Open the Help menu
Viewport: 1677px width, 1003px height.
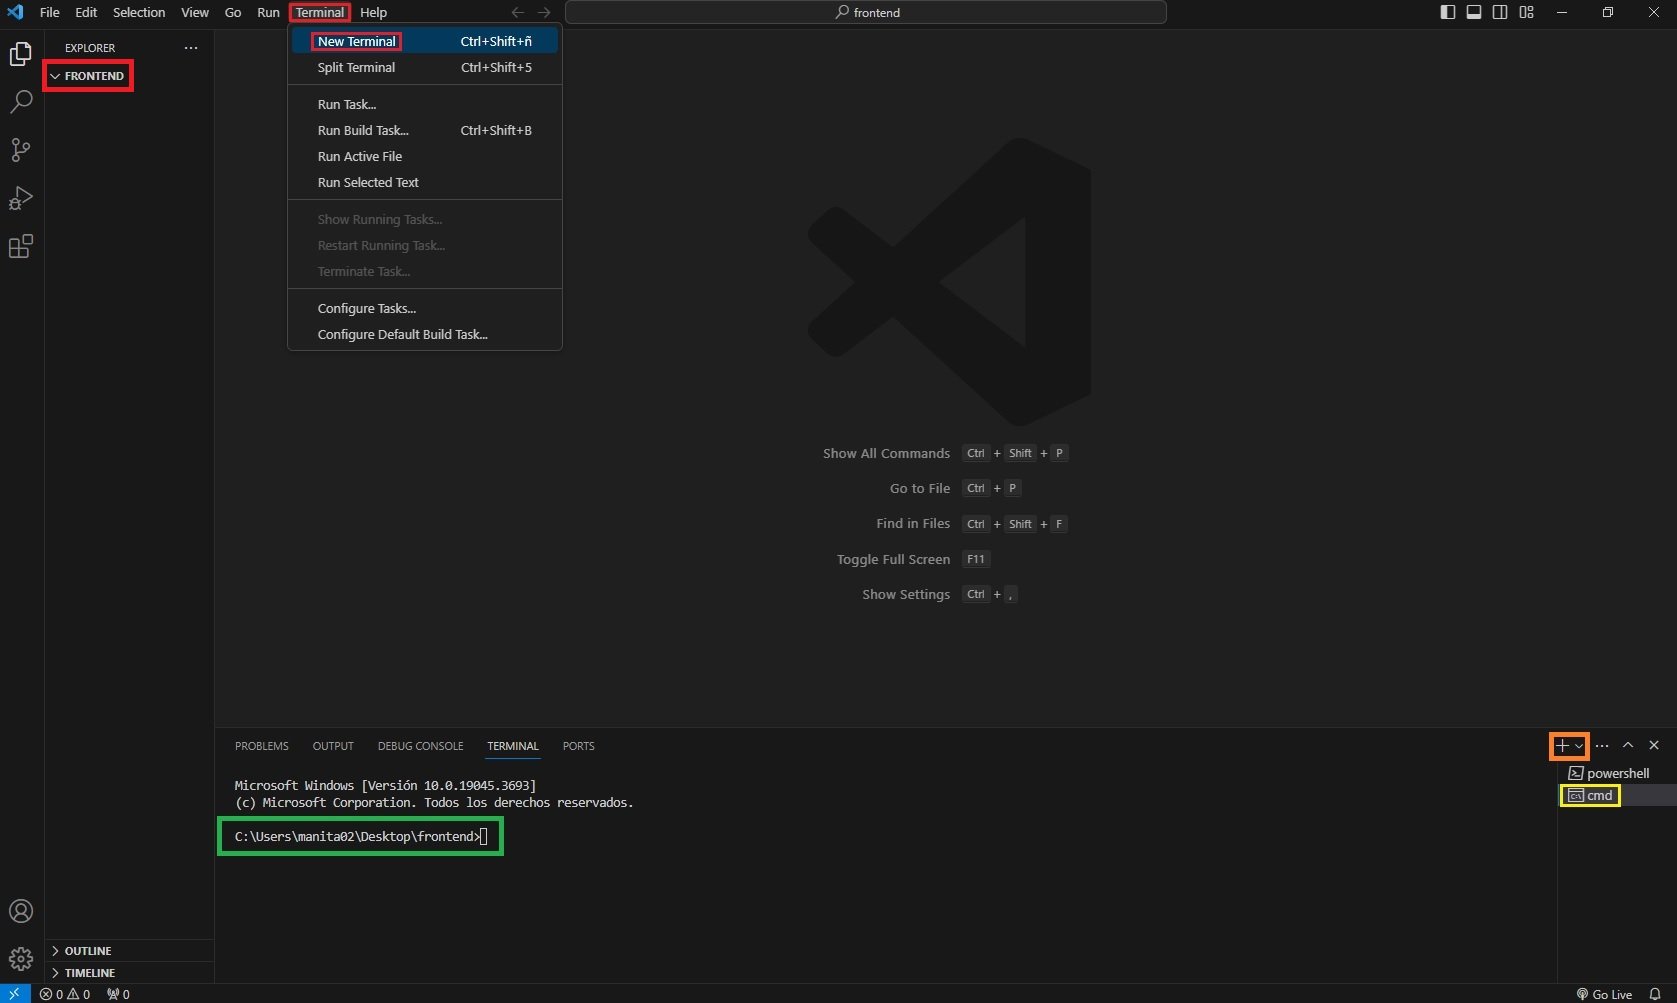[373, 12]
